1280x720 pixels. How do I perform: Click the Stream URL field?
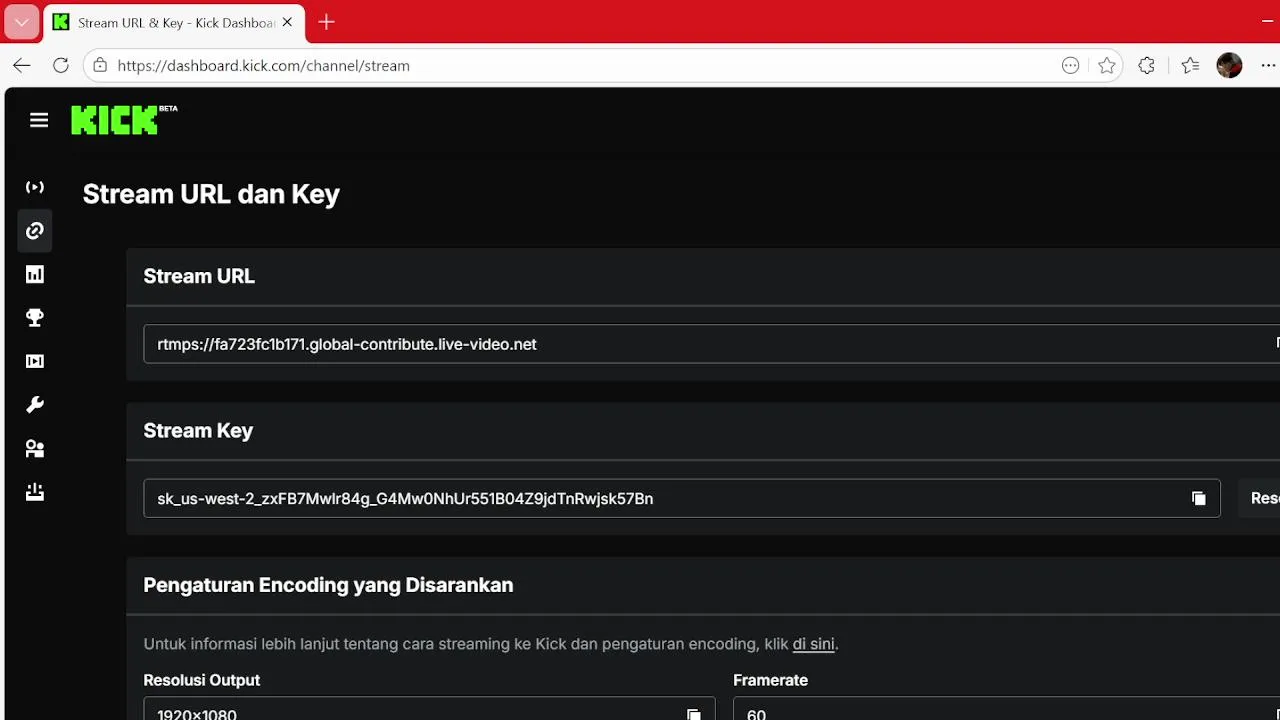[x=711, y=344]
